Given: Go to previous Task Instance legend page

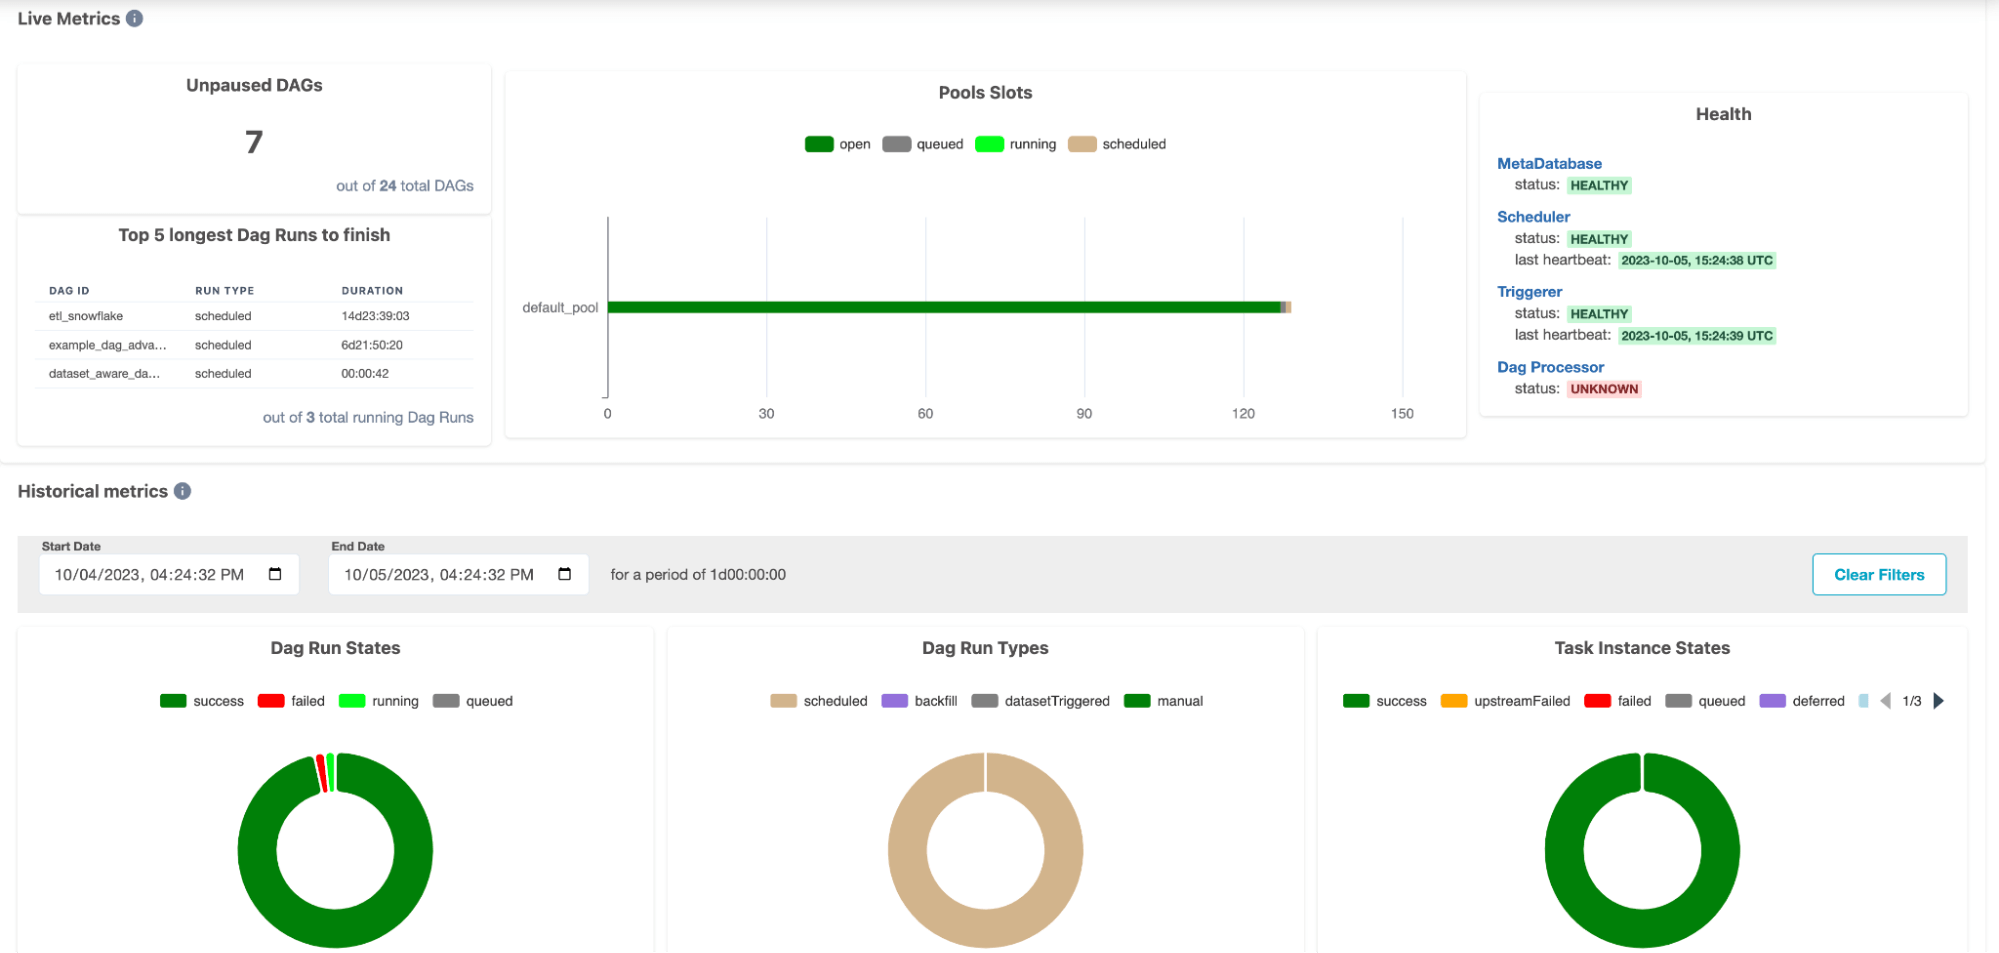Looking at the screenshot, I should point(1886,701).
